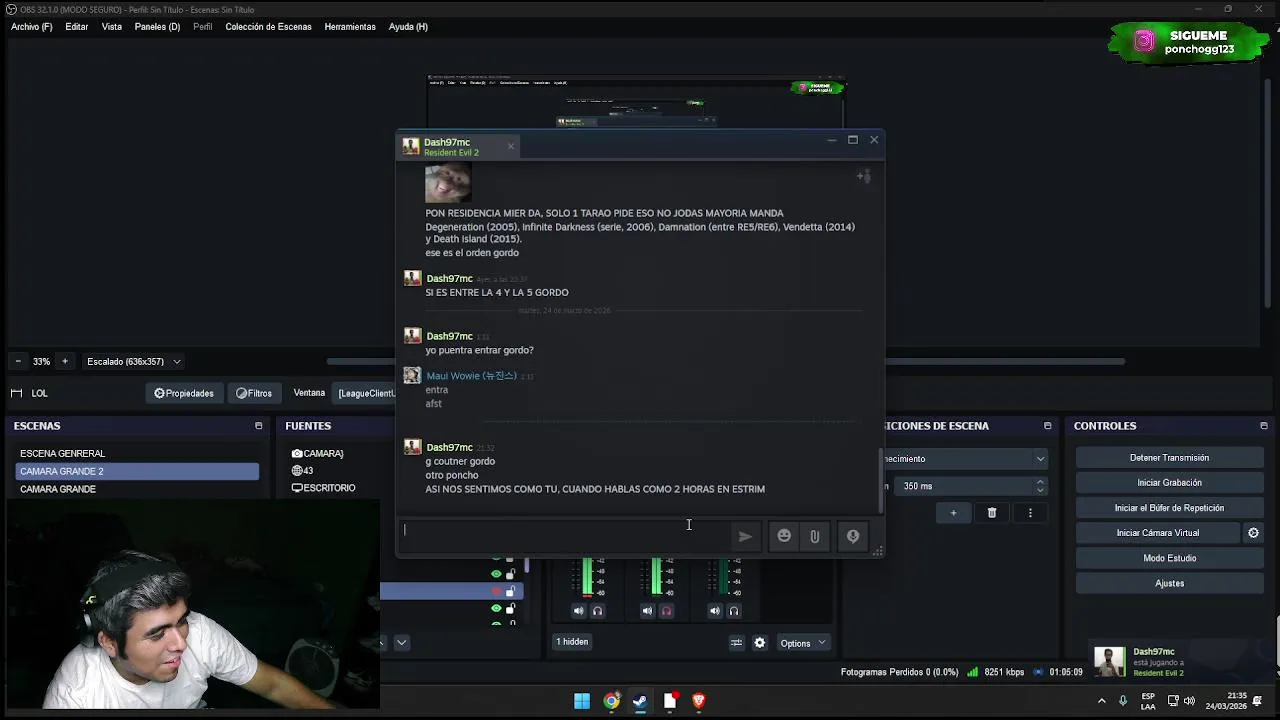This screenshot has width=1280, height=720.
Task: Adjust the 350 ms duration stepper
Action: point(1040,486)
